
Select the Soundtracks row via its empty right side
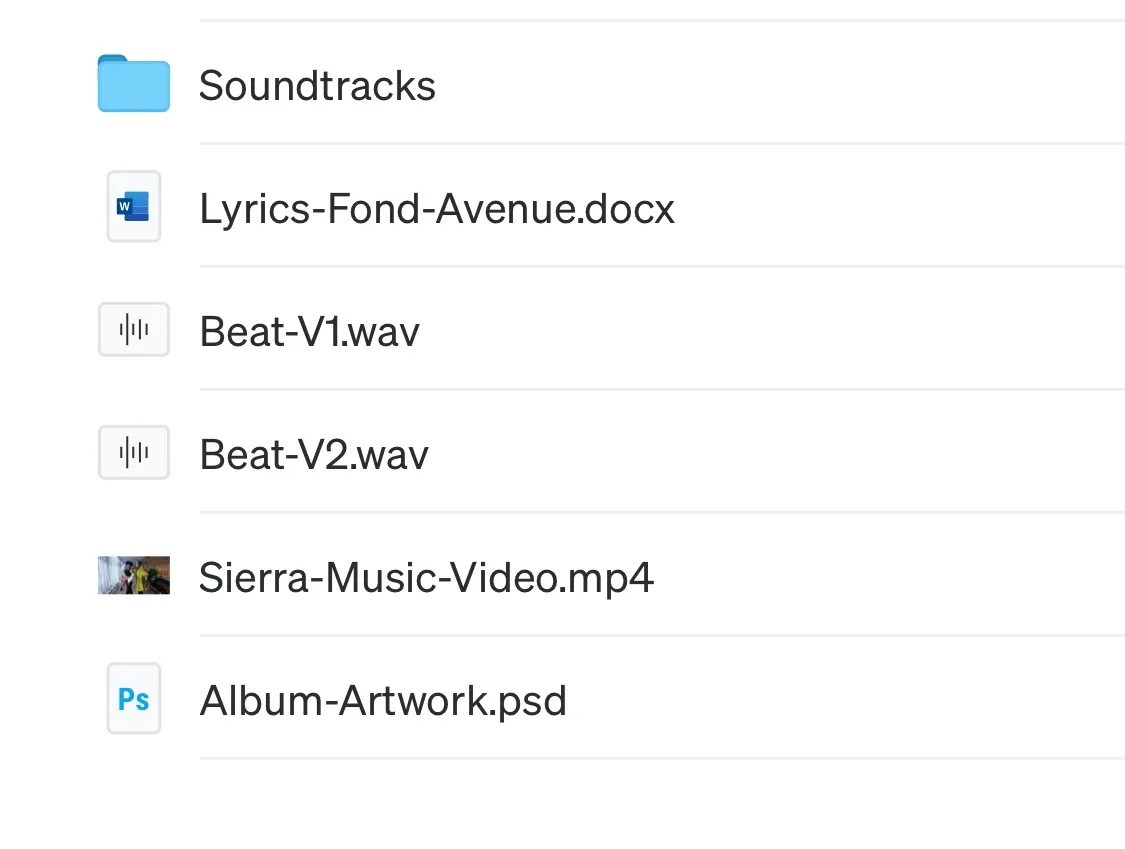[781, 83]
